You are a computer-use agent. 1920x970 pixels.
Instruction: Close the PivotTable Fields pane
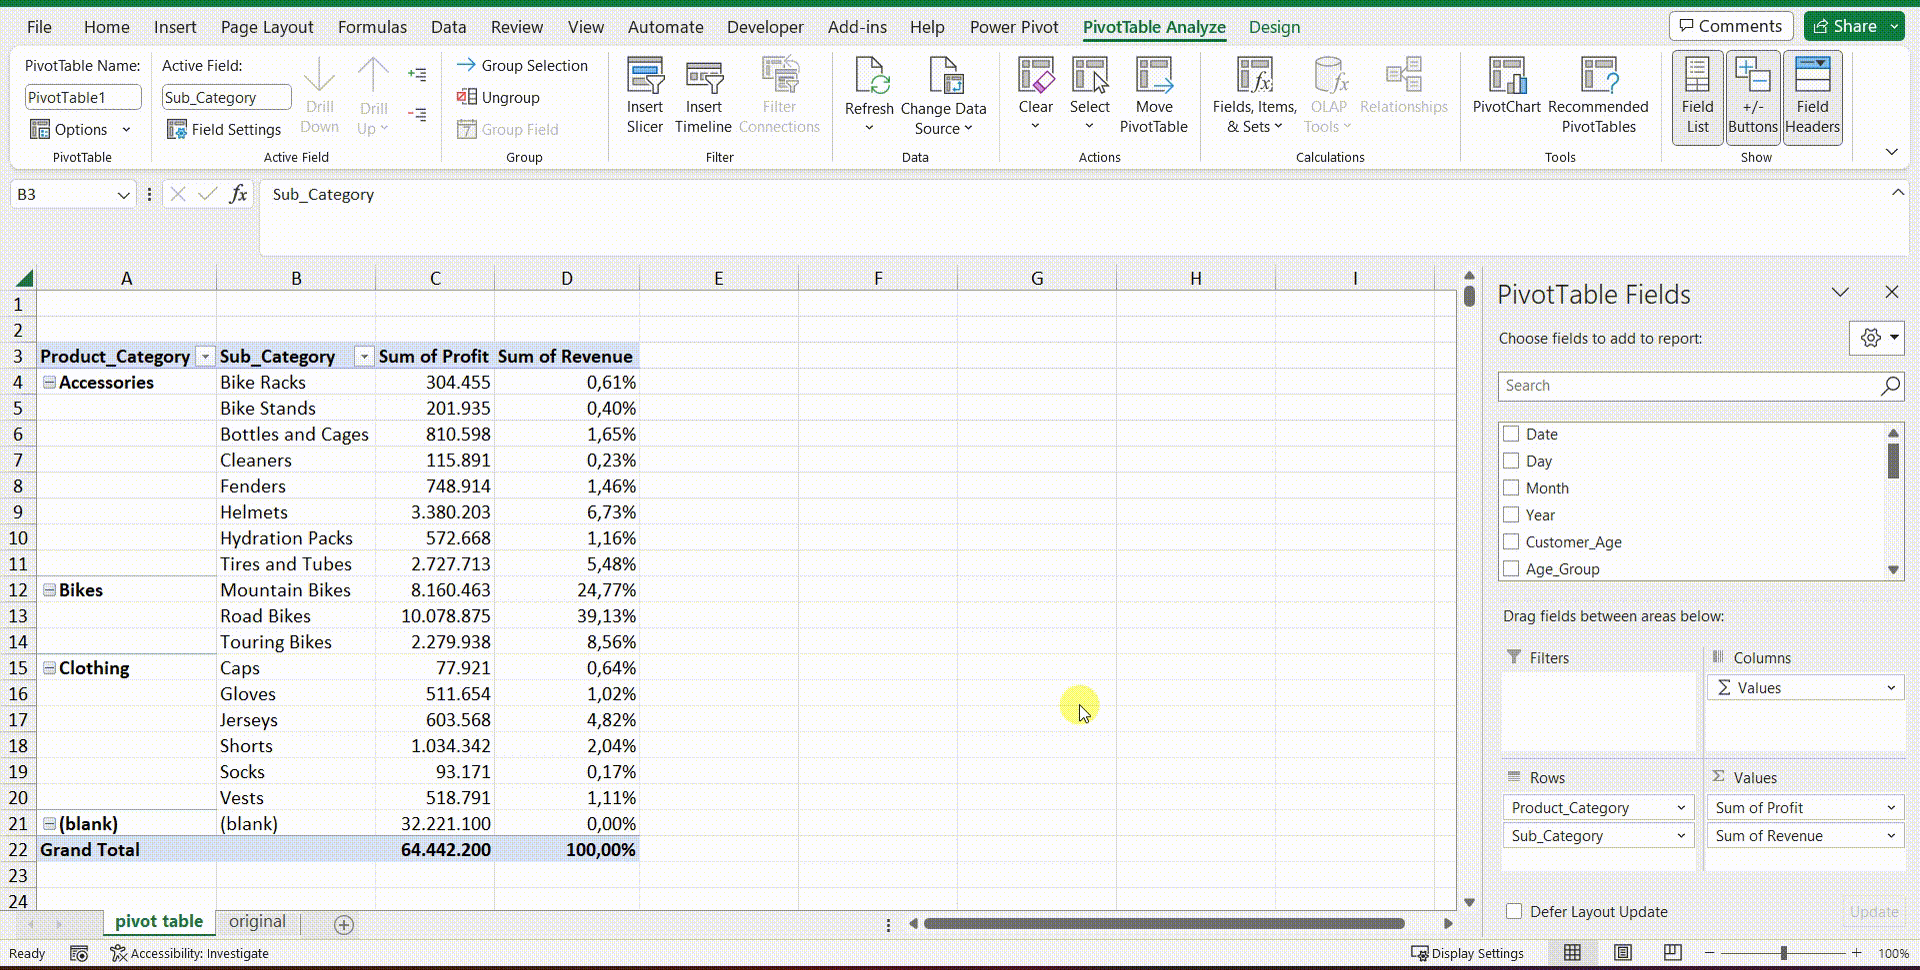point(1891,292)
